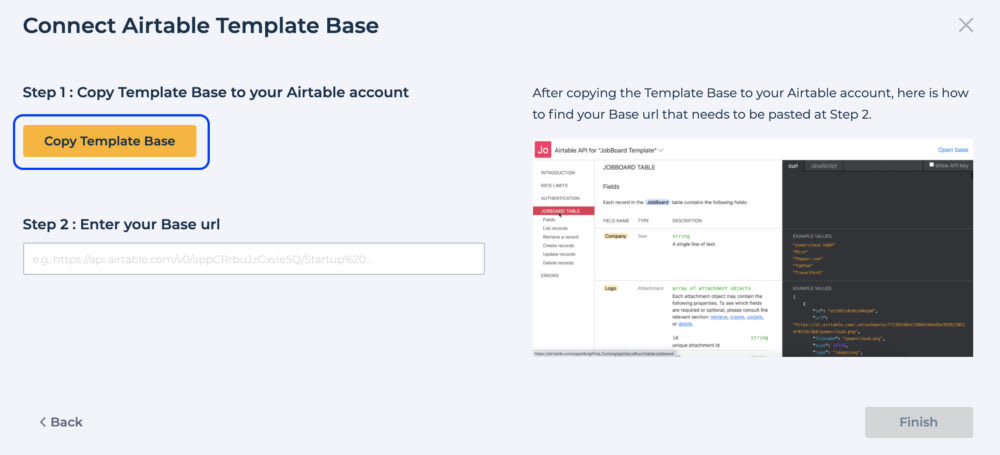Select the "Step 1 : Copy Template Base" heading
This screenshot has height=455, width=1000.
216,92
